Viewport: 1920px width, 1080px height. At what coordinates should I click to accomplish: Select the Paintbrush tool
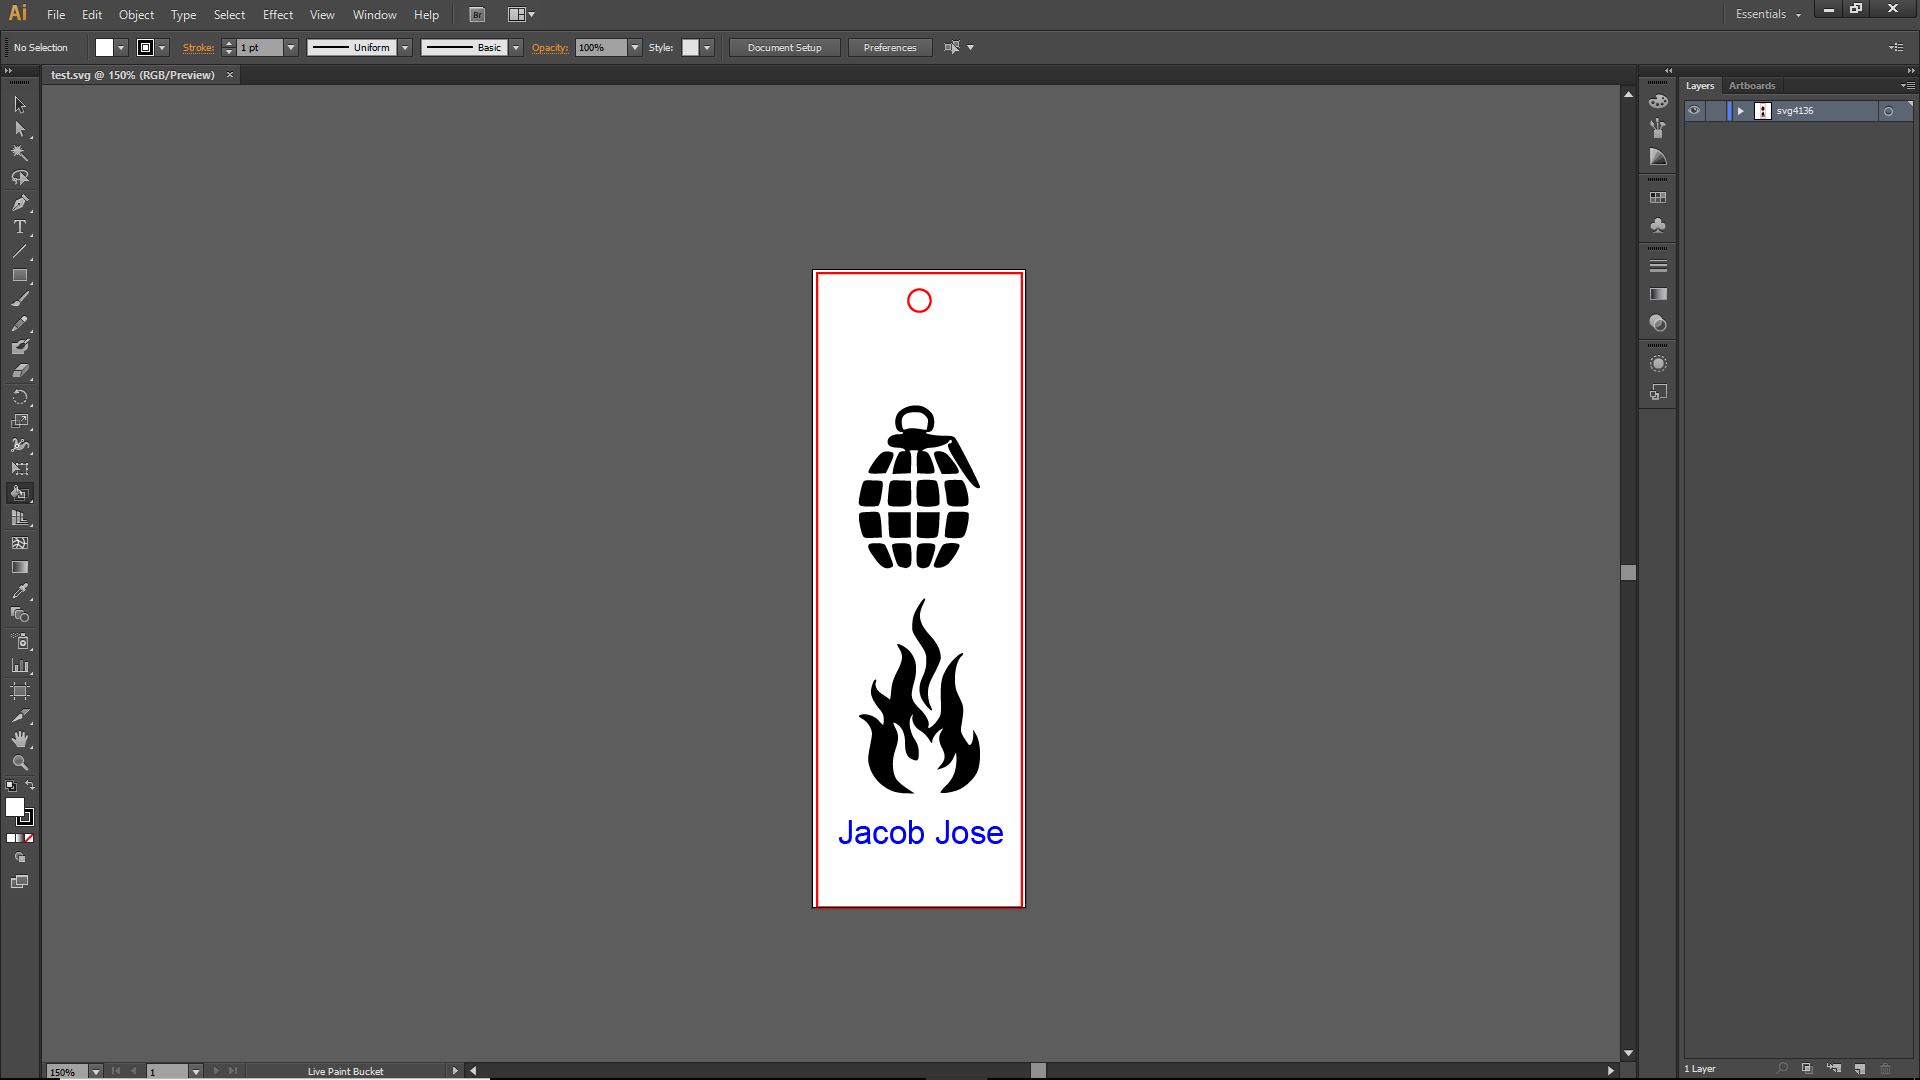(19, 299)
